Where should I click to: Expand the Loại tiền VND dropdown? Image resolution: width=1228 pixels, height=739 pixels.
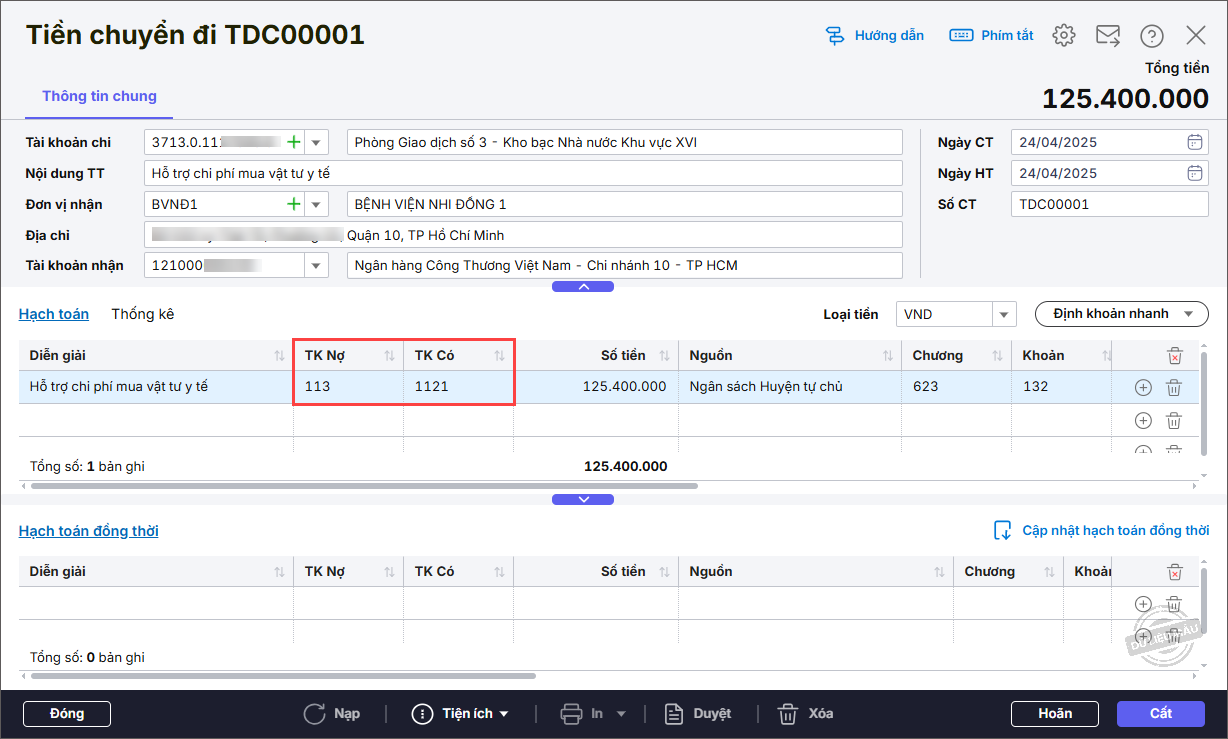pos(1004,314)
